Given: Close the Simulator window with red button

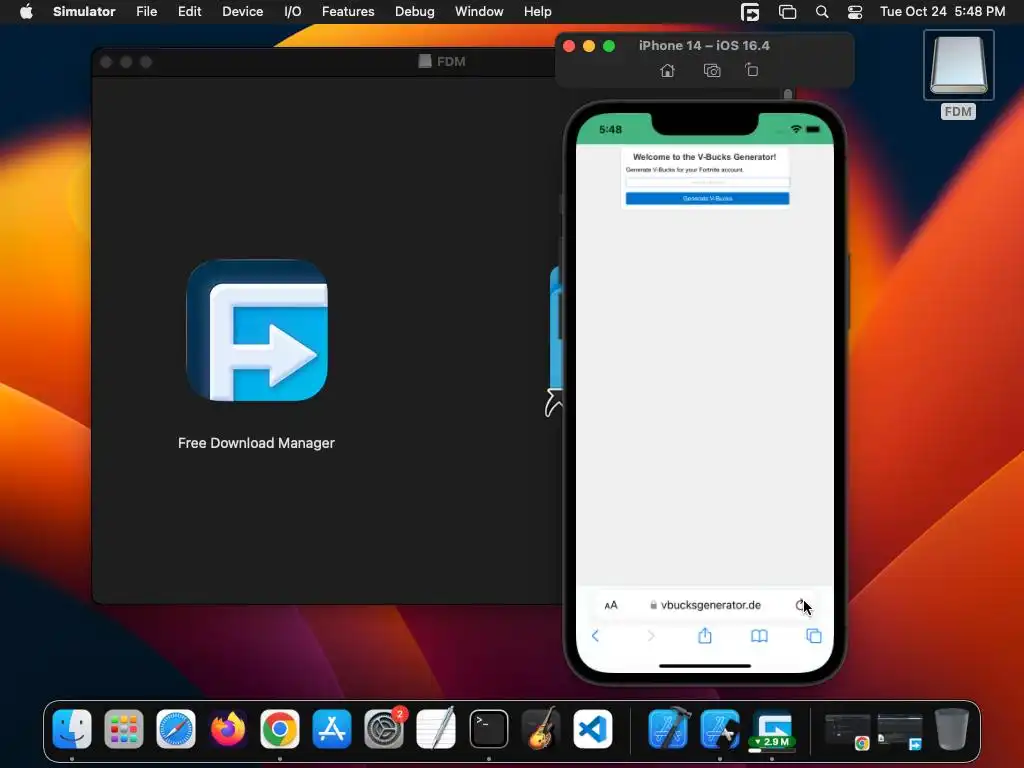Looking at the screenshot, I should [569, 46].
